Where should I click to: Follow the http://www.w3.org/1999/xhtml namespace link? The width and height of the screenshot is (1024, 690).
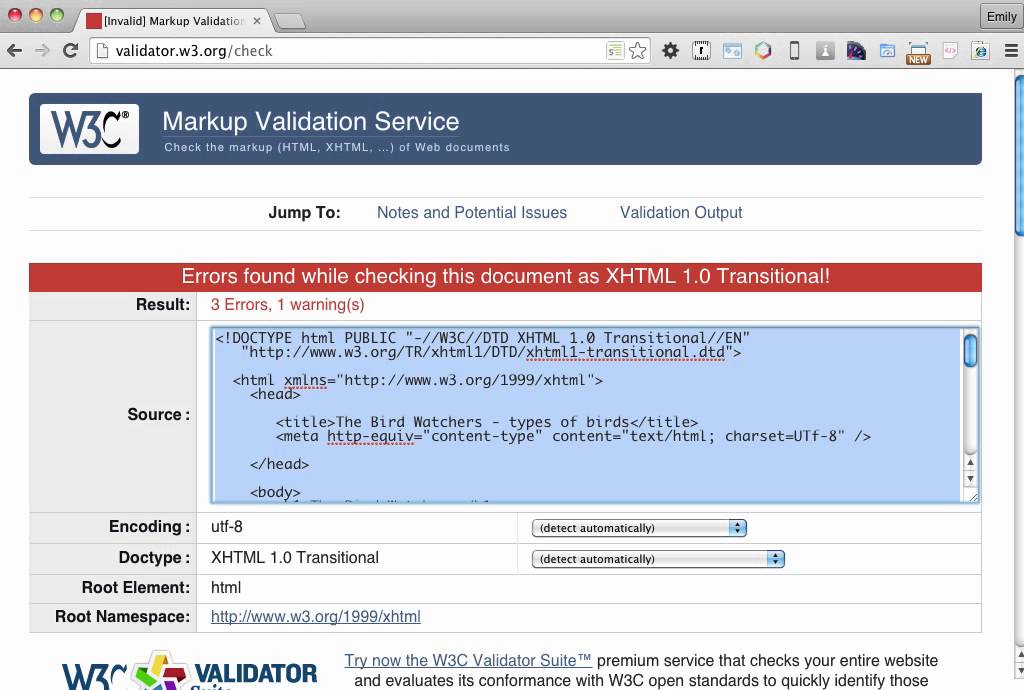coord(315,617)
